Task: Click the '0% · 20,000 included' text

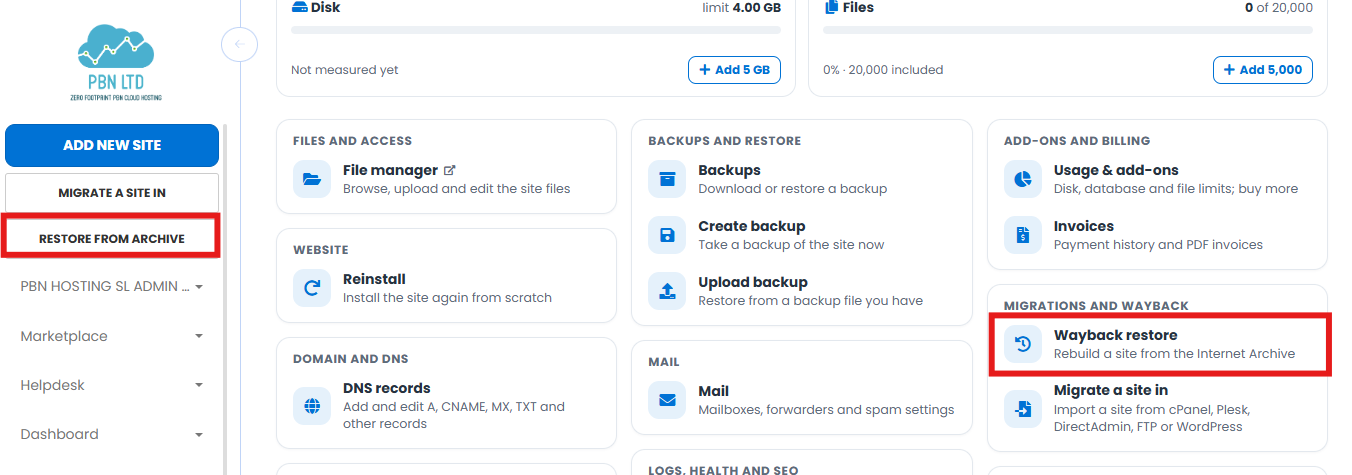Action: tap(883, 70)
